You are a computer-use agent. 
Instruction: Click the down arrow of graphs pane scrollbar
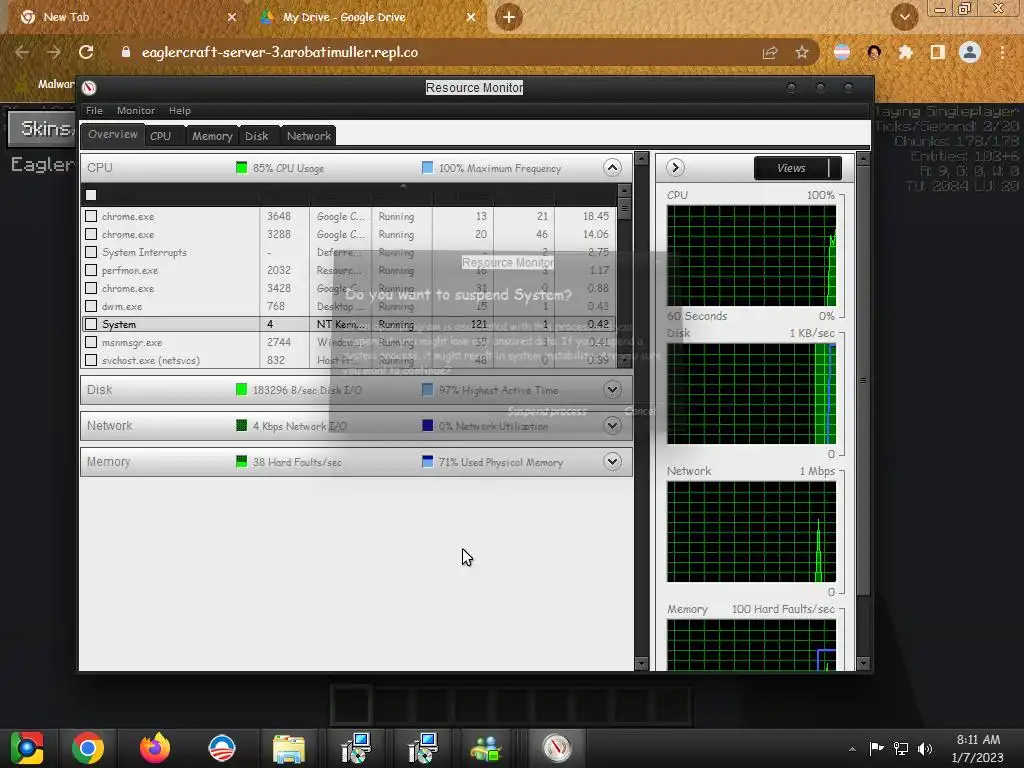pyautogui.click(x=863, y=664)
